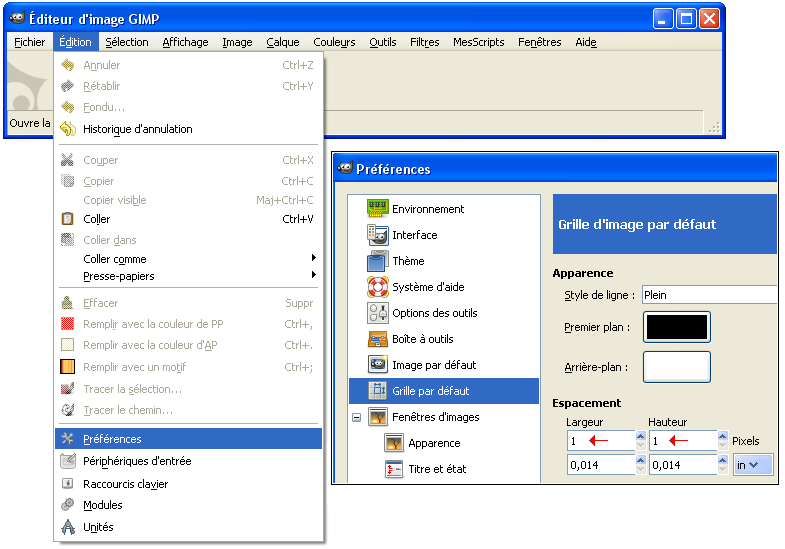Open the Calque menu
Viewport: 785px width, 549px height.
pos(282,42)
